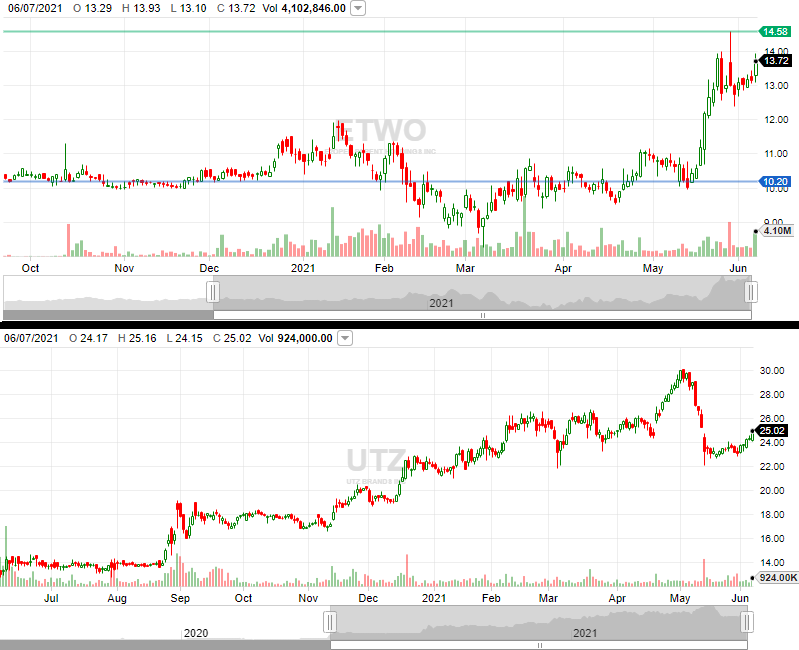Viewport: 799px width, 650px height.
Task: Click the 2020 label in UTZ navigator
Action: (196, 633)
